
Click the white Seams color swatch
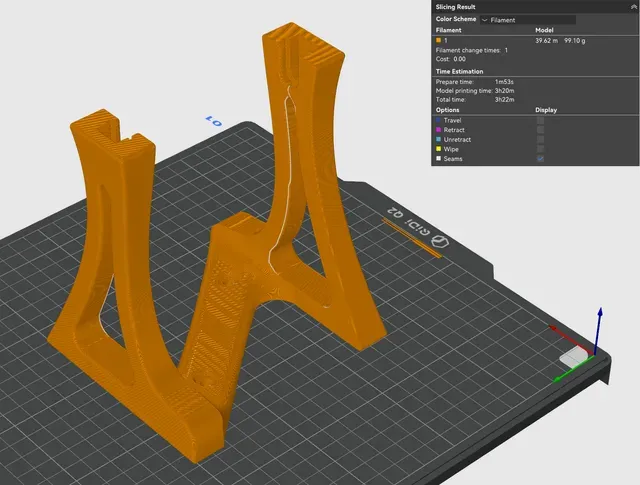click(x=438, y=158)
